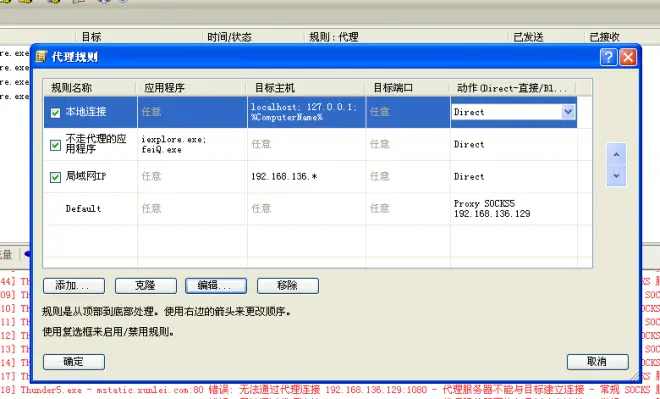Uncheck the 不走代理的应用程序 rule
This screenshot has height=399, width=660.
(55, 145)
